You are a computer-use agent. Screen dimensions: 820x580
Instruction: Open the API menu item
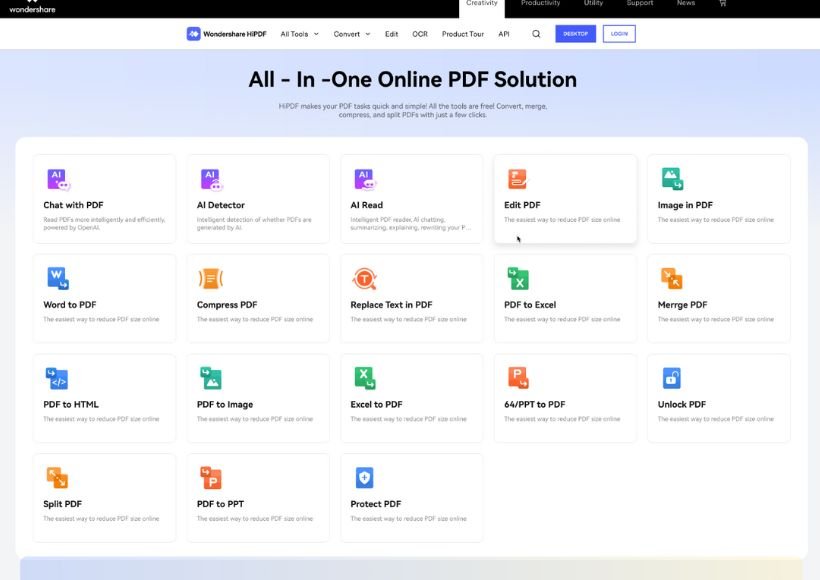pyautogui.click(x=504, y=34)
